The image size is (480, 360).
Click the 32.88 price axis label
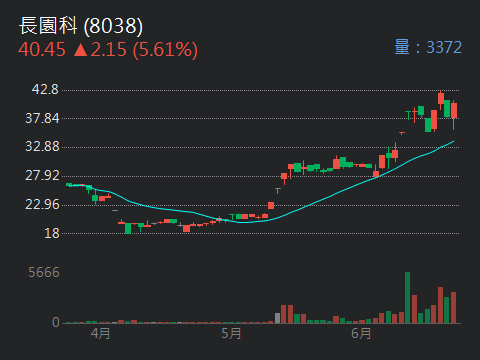coord(42,146)
